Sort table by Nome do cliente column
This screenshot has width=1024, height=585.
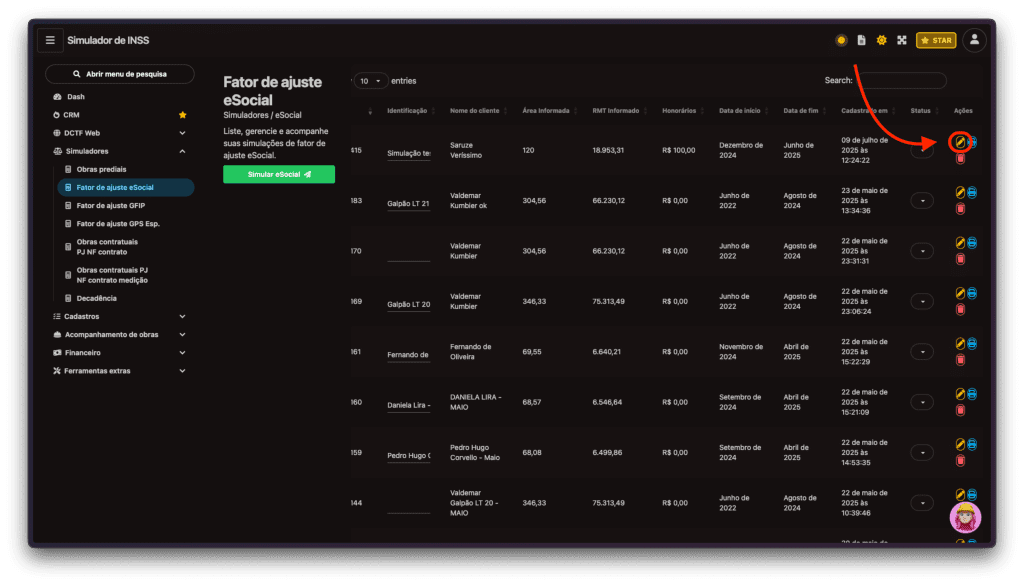click(477, 111)
